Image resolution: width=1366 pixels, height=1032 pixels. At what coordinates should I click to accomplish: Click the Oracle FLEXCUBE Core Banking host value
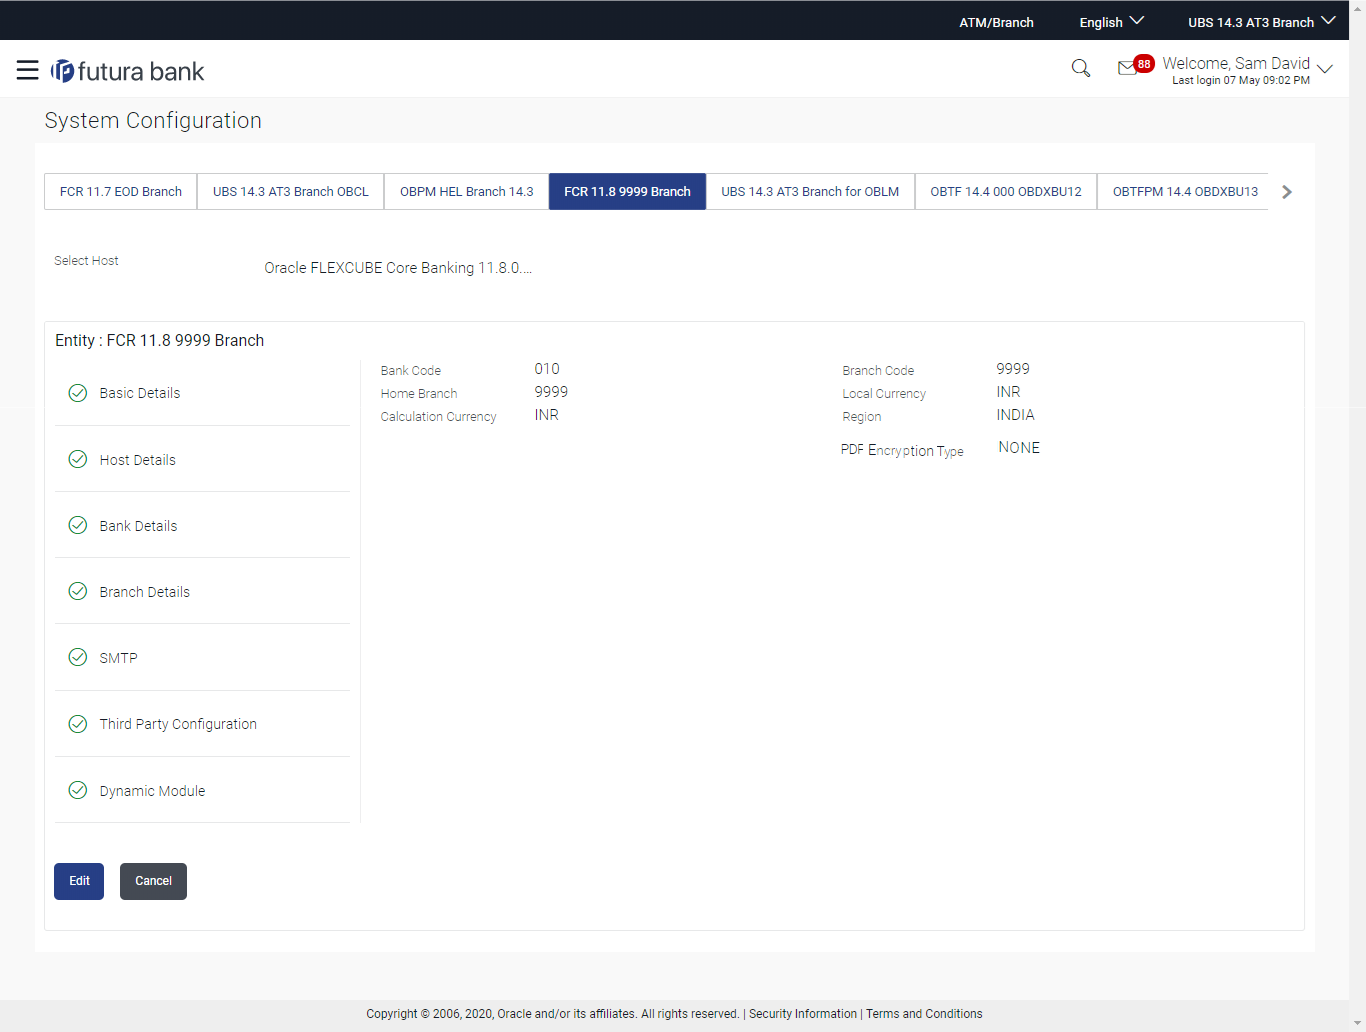click(398, 268)
